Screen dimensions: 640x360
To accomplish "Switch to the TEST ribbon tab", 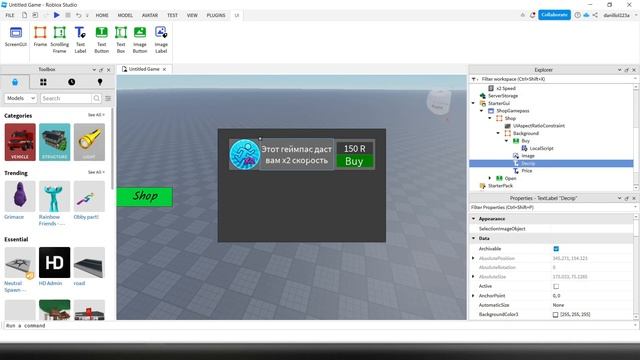I will point(172,15).
